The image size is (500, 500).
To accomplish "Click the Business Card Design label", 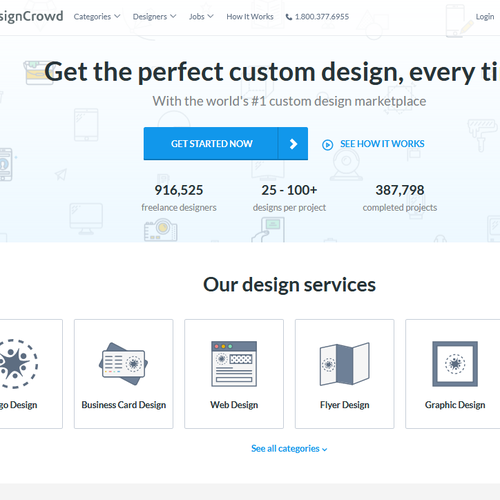I will pyautogui.click(x=124, y=405).
